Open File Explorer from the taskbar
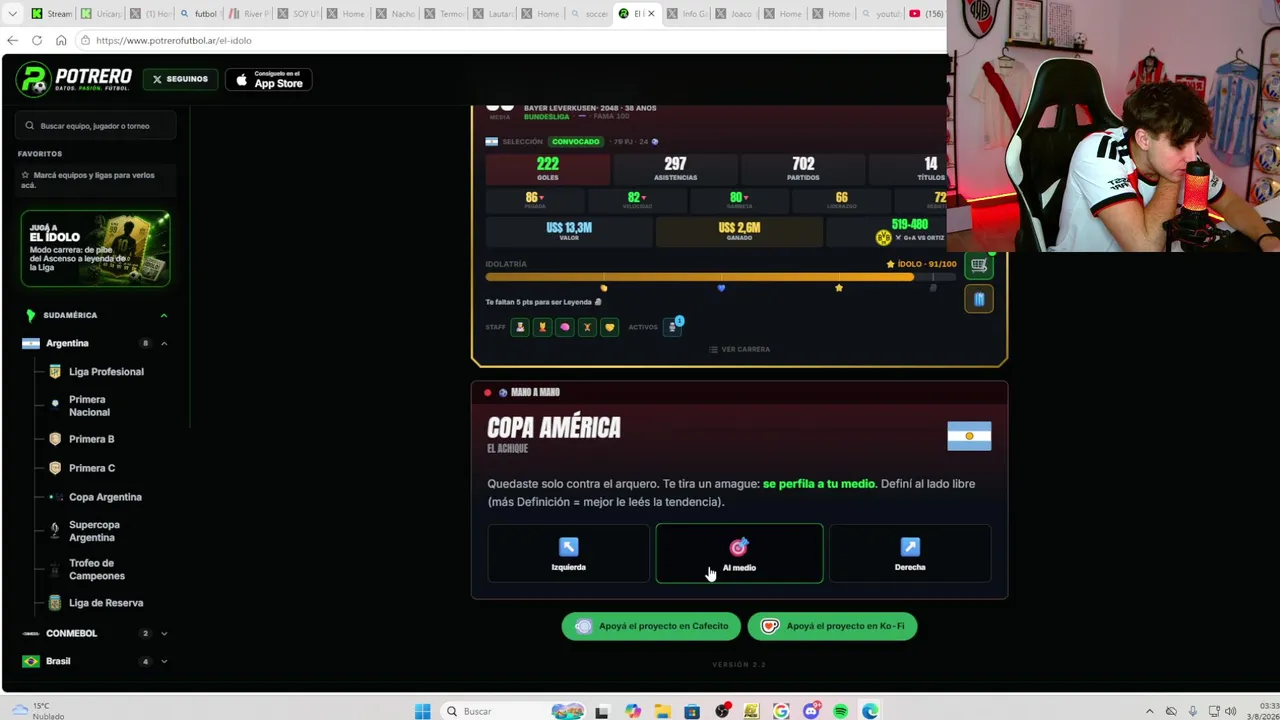 pyautogui.click(x=662, y=711)
